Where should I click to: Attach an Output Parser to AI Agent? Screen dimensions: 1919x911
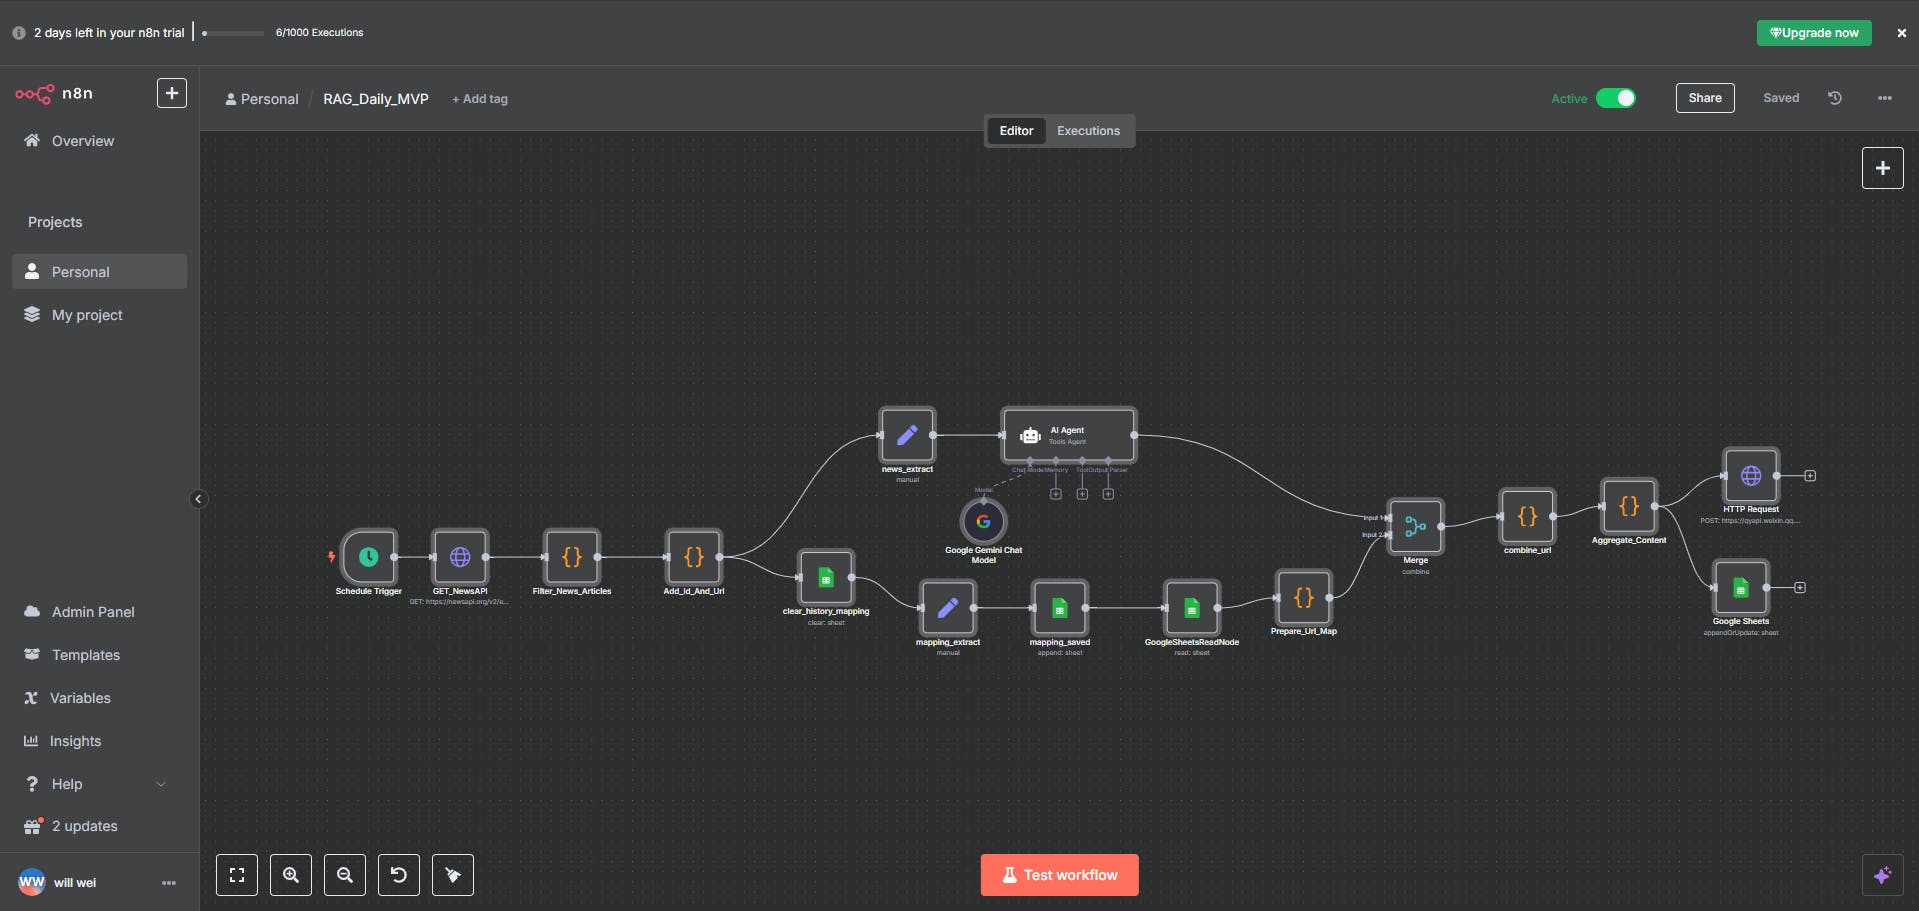pos(1108,494)
